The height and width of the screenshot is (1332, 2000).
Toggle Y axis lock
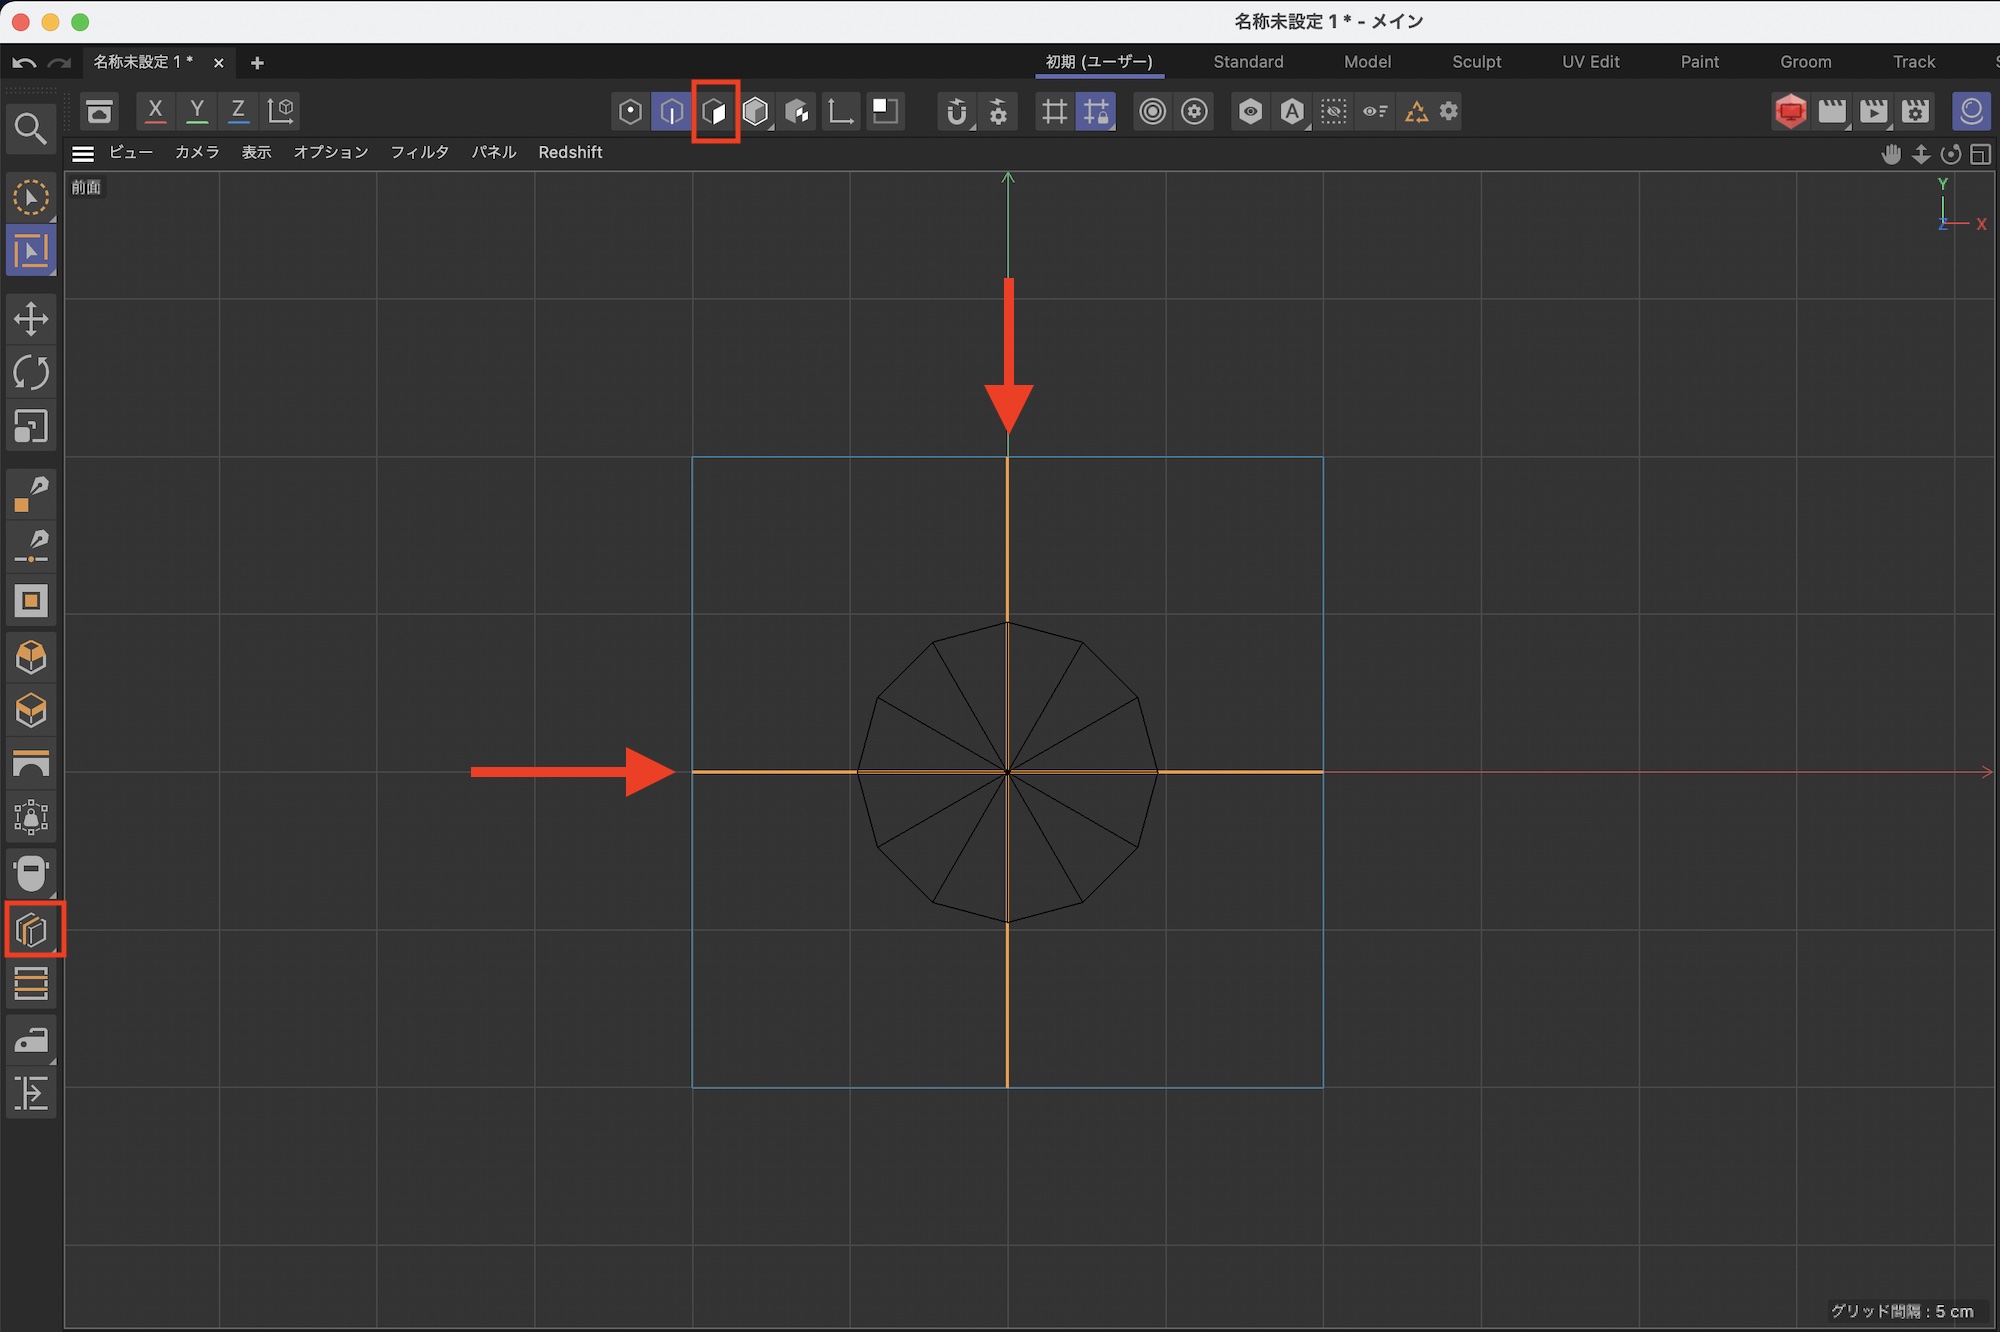point(197,111)
